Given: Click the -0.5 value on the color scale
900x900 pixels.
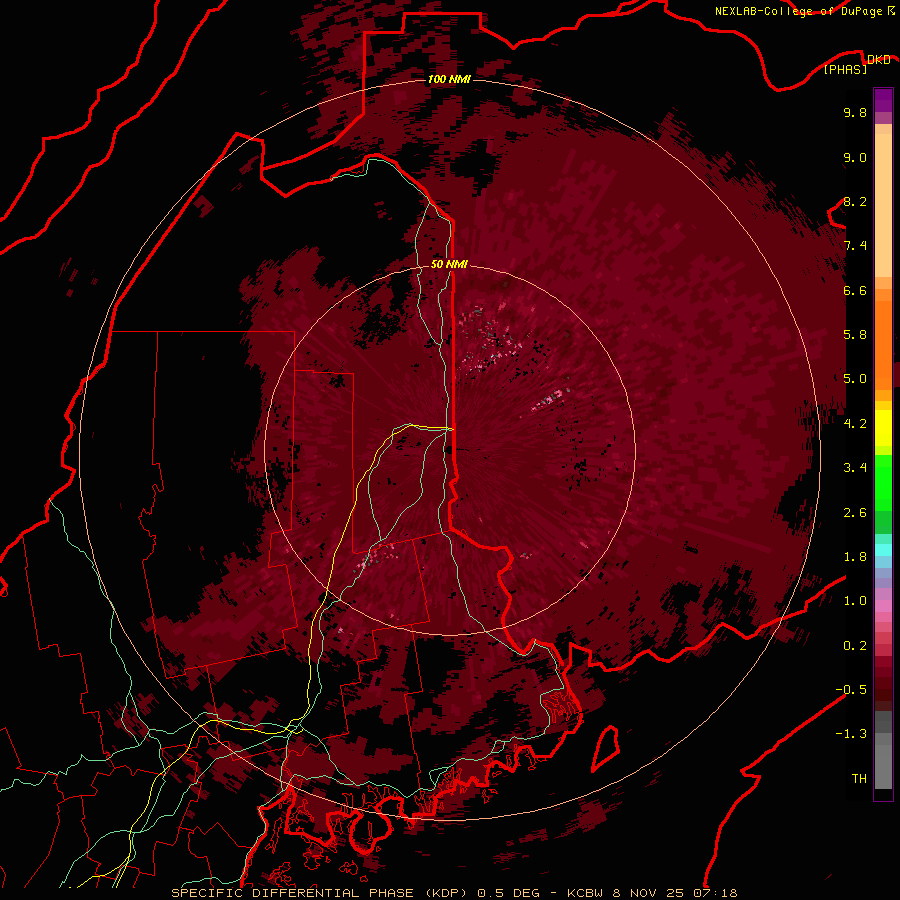Looking at the screenshot, I should (x=851, y=690).
